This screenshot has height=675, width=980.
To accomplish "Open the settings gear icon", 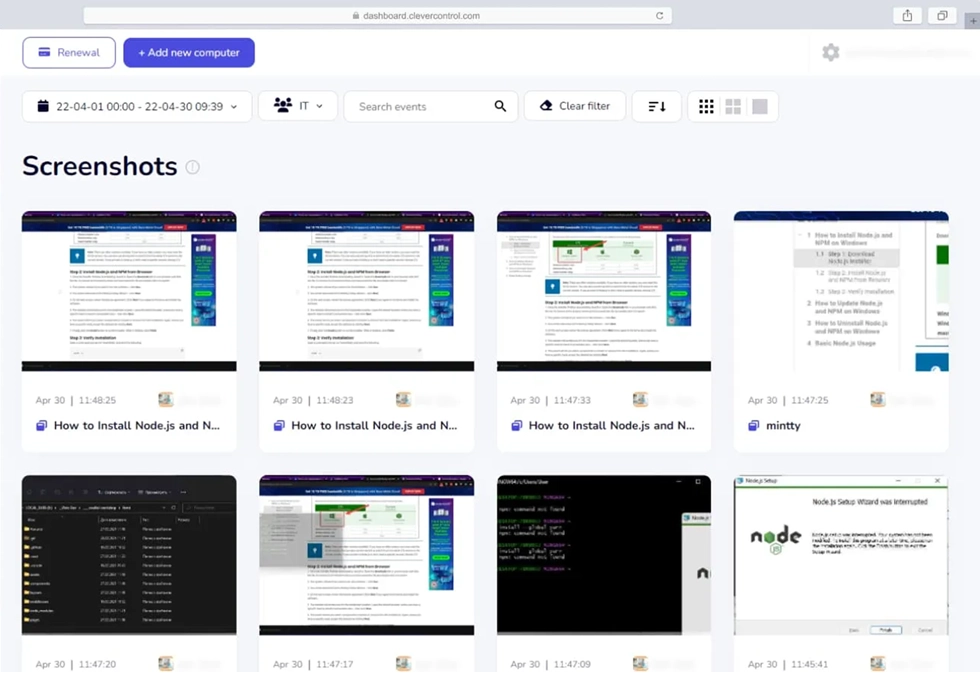I will click(831, 52).
